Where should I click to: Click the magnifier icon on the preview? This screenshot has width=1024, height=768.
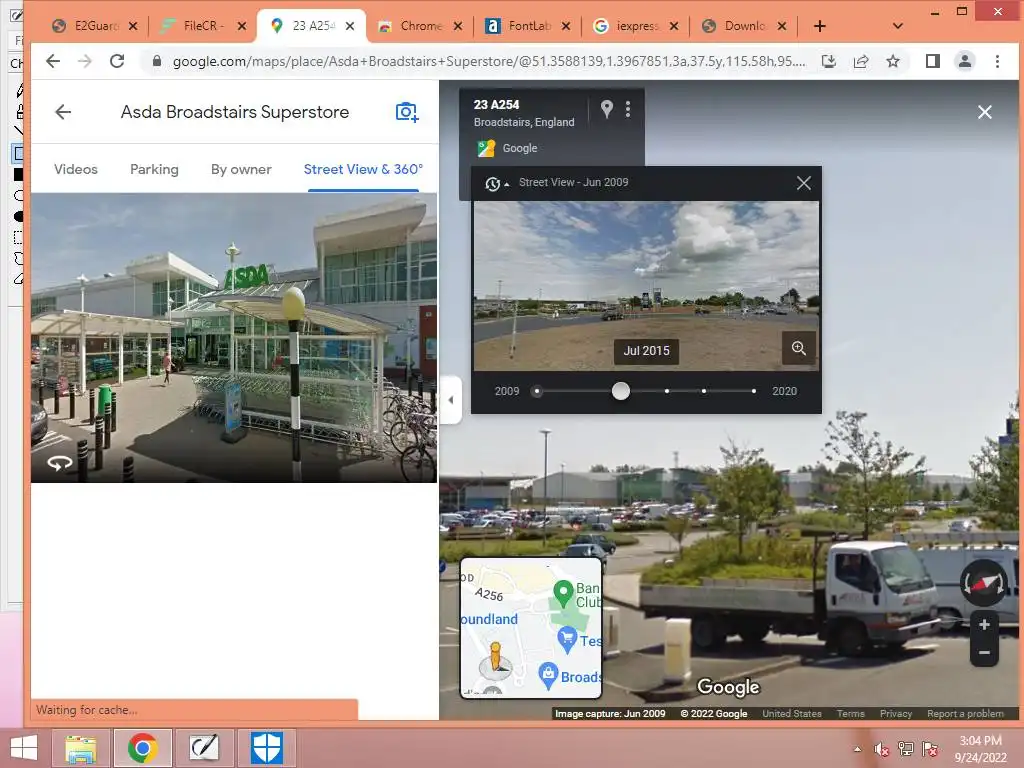pyautogui.click(x=799, y=348)
